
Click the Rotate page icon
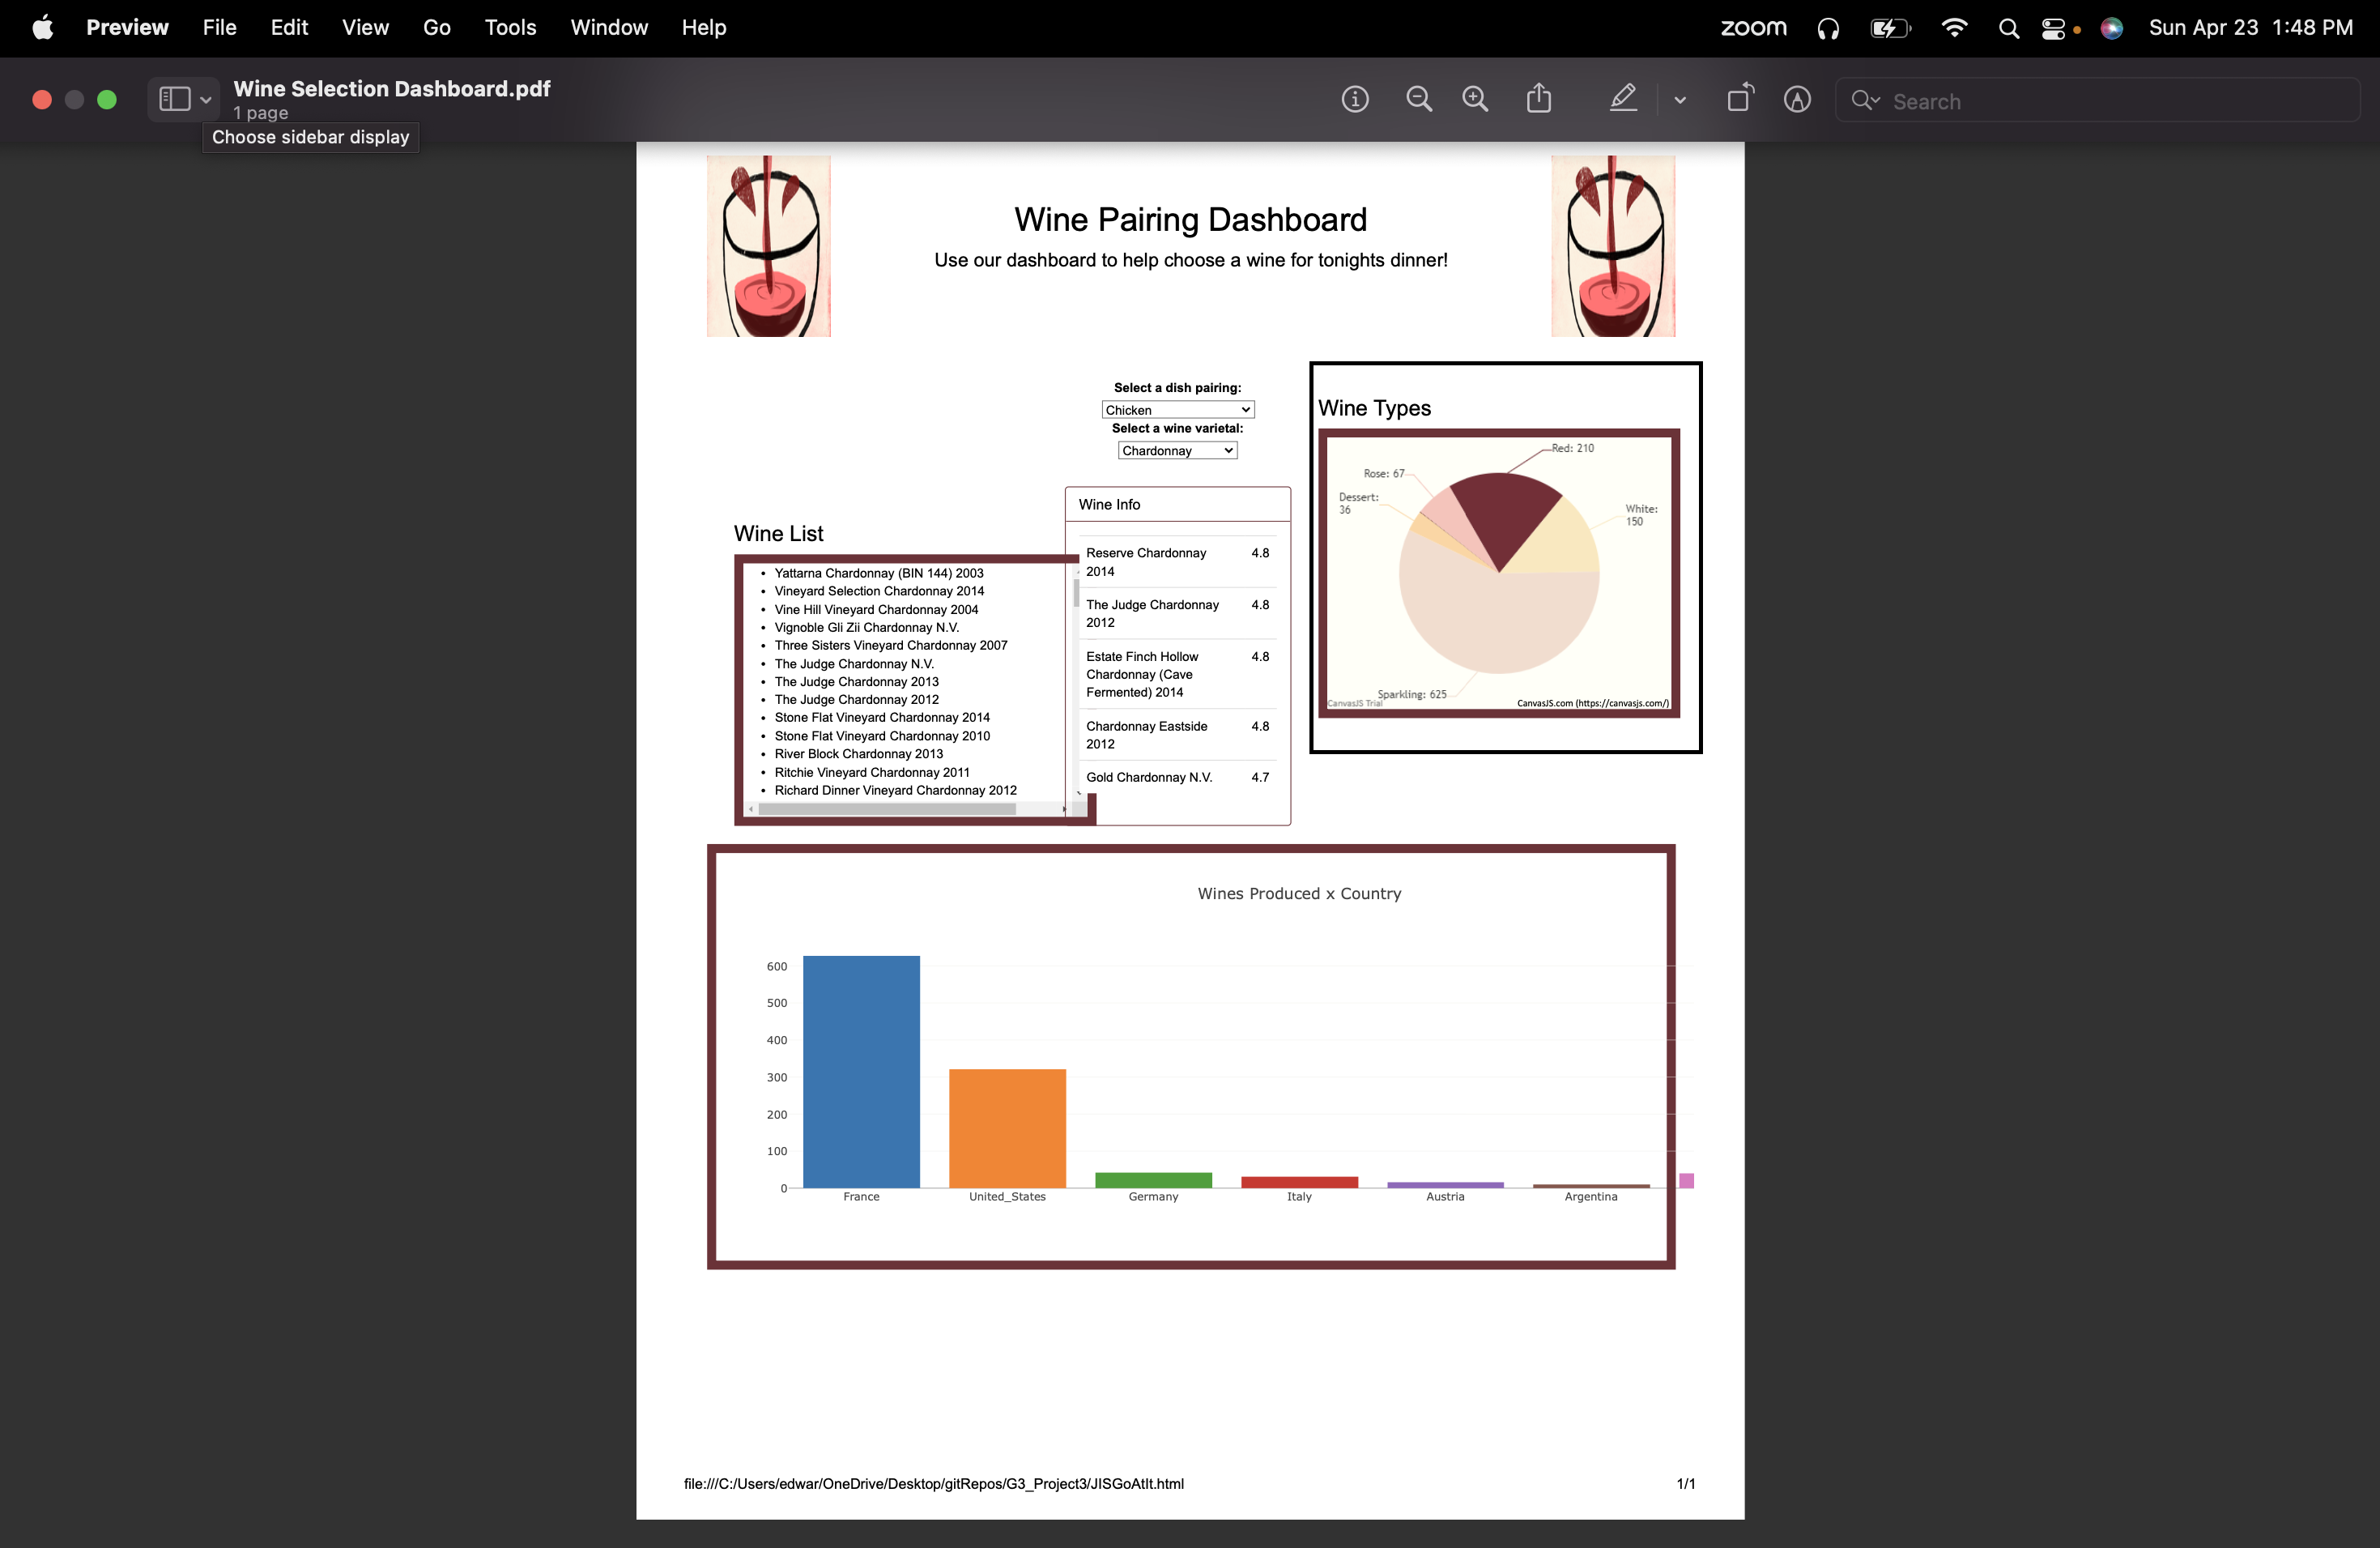click(x=1740, y=98)
